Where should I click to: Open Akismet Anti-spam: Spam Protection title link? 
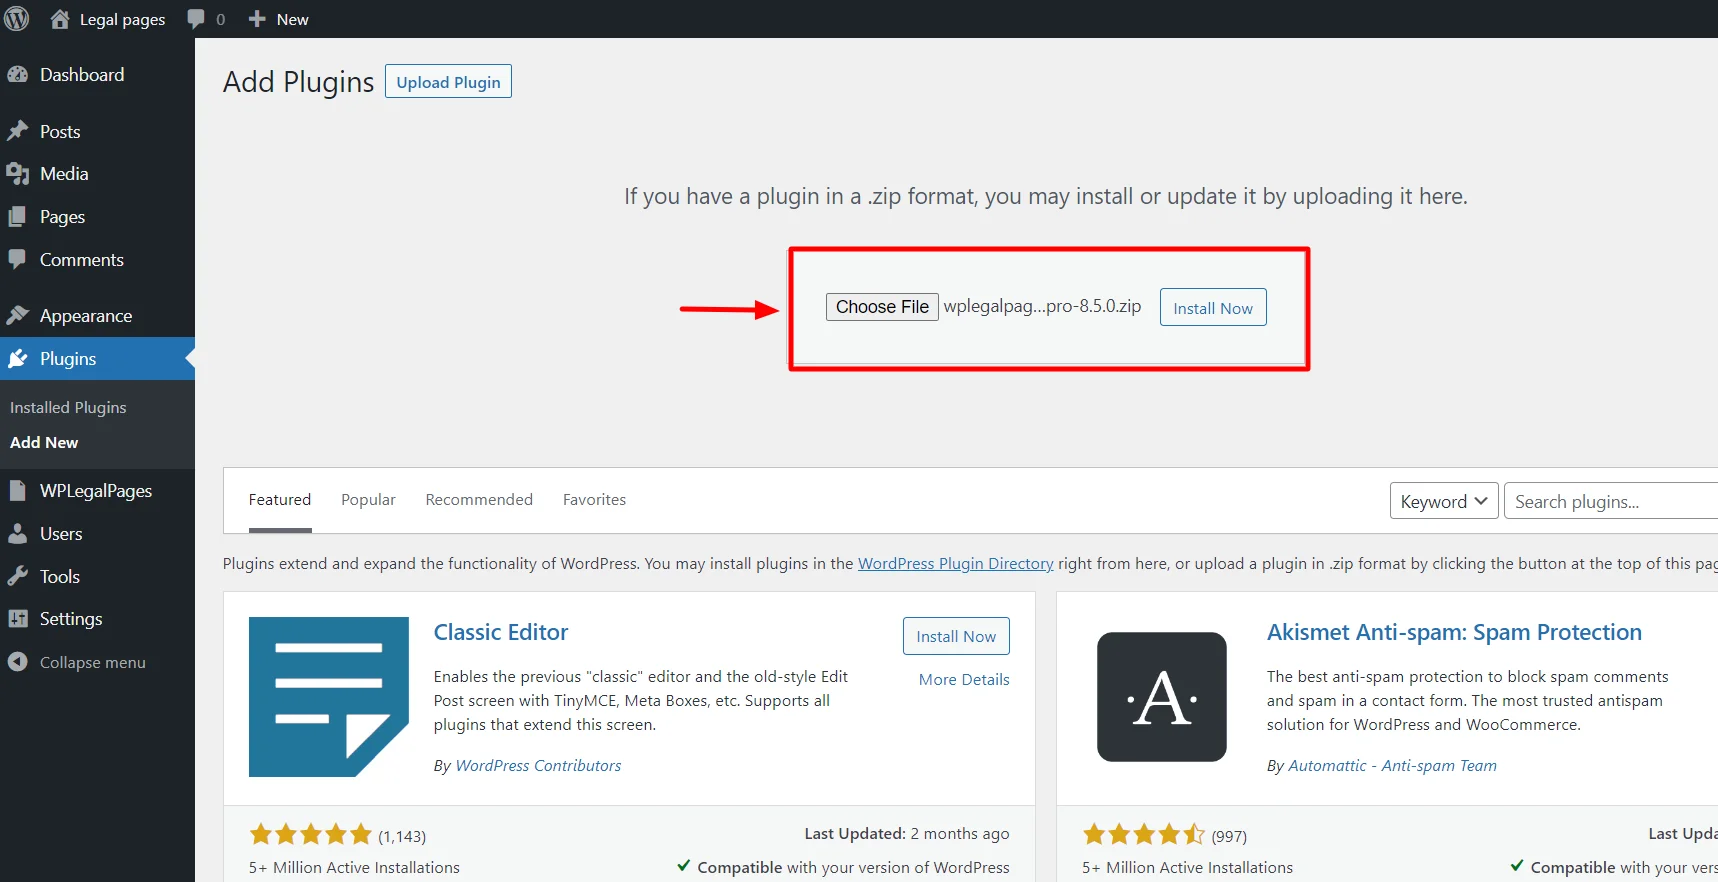click(1454, 632)
